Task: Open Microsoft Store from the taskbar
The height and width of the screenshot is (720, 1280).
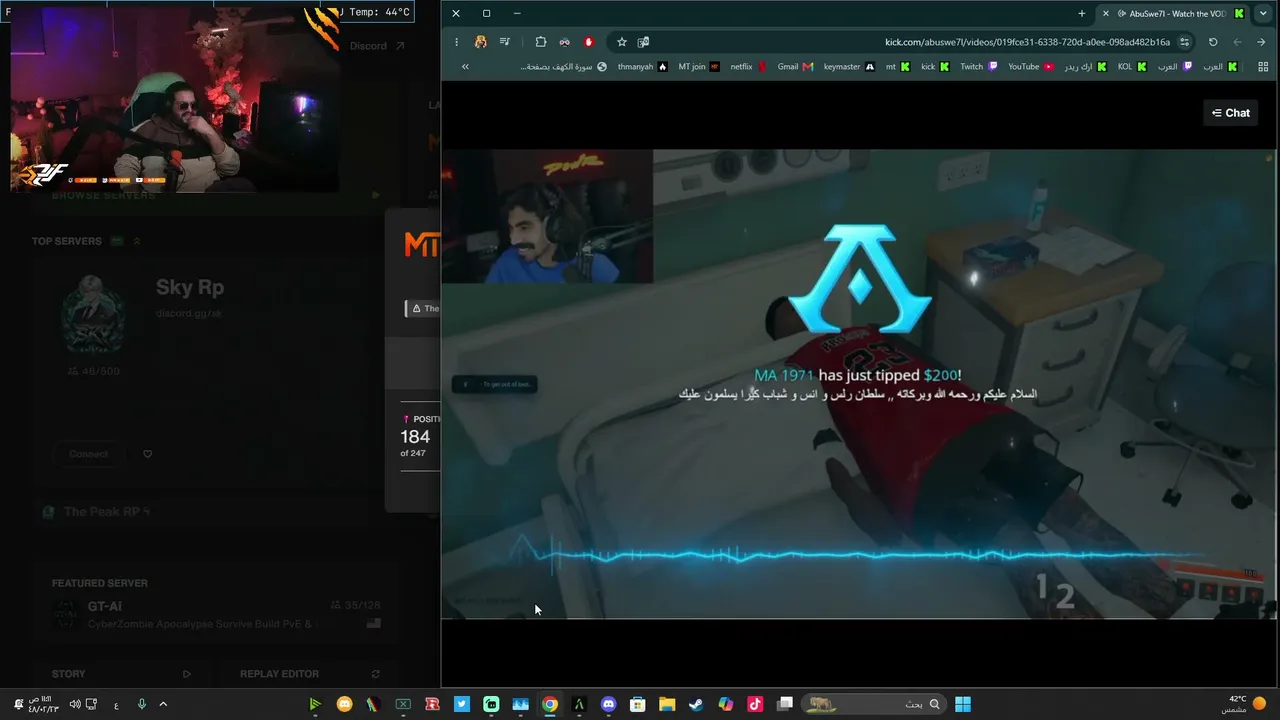Action: [638, 704]
